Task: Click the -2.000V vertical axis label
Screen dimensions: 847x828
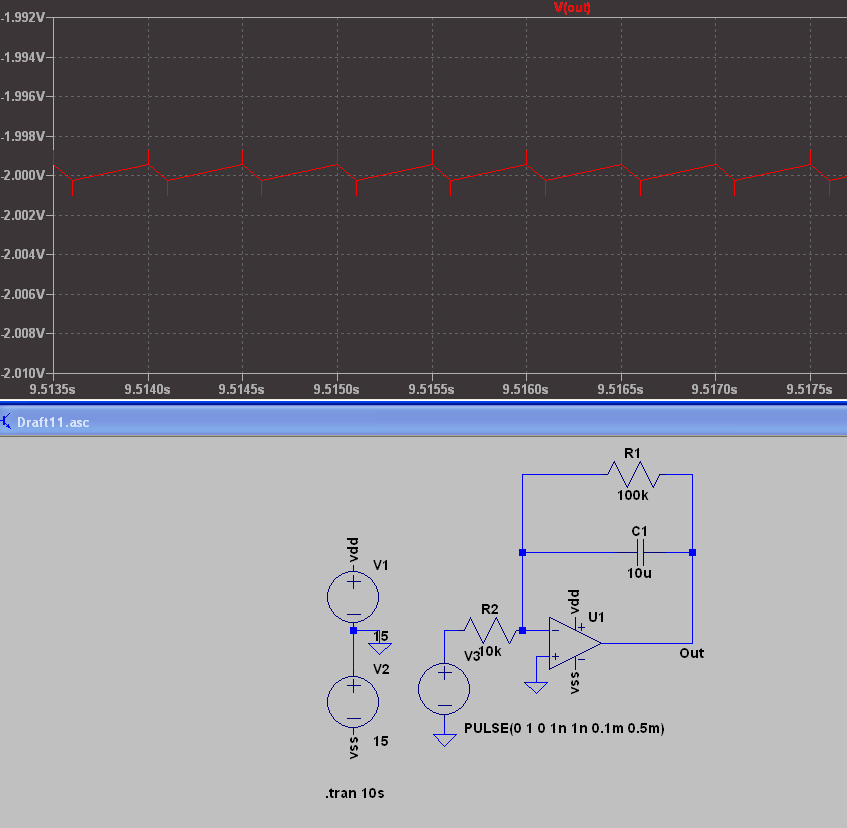Action: 23,176
